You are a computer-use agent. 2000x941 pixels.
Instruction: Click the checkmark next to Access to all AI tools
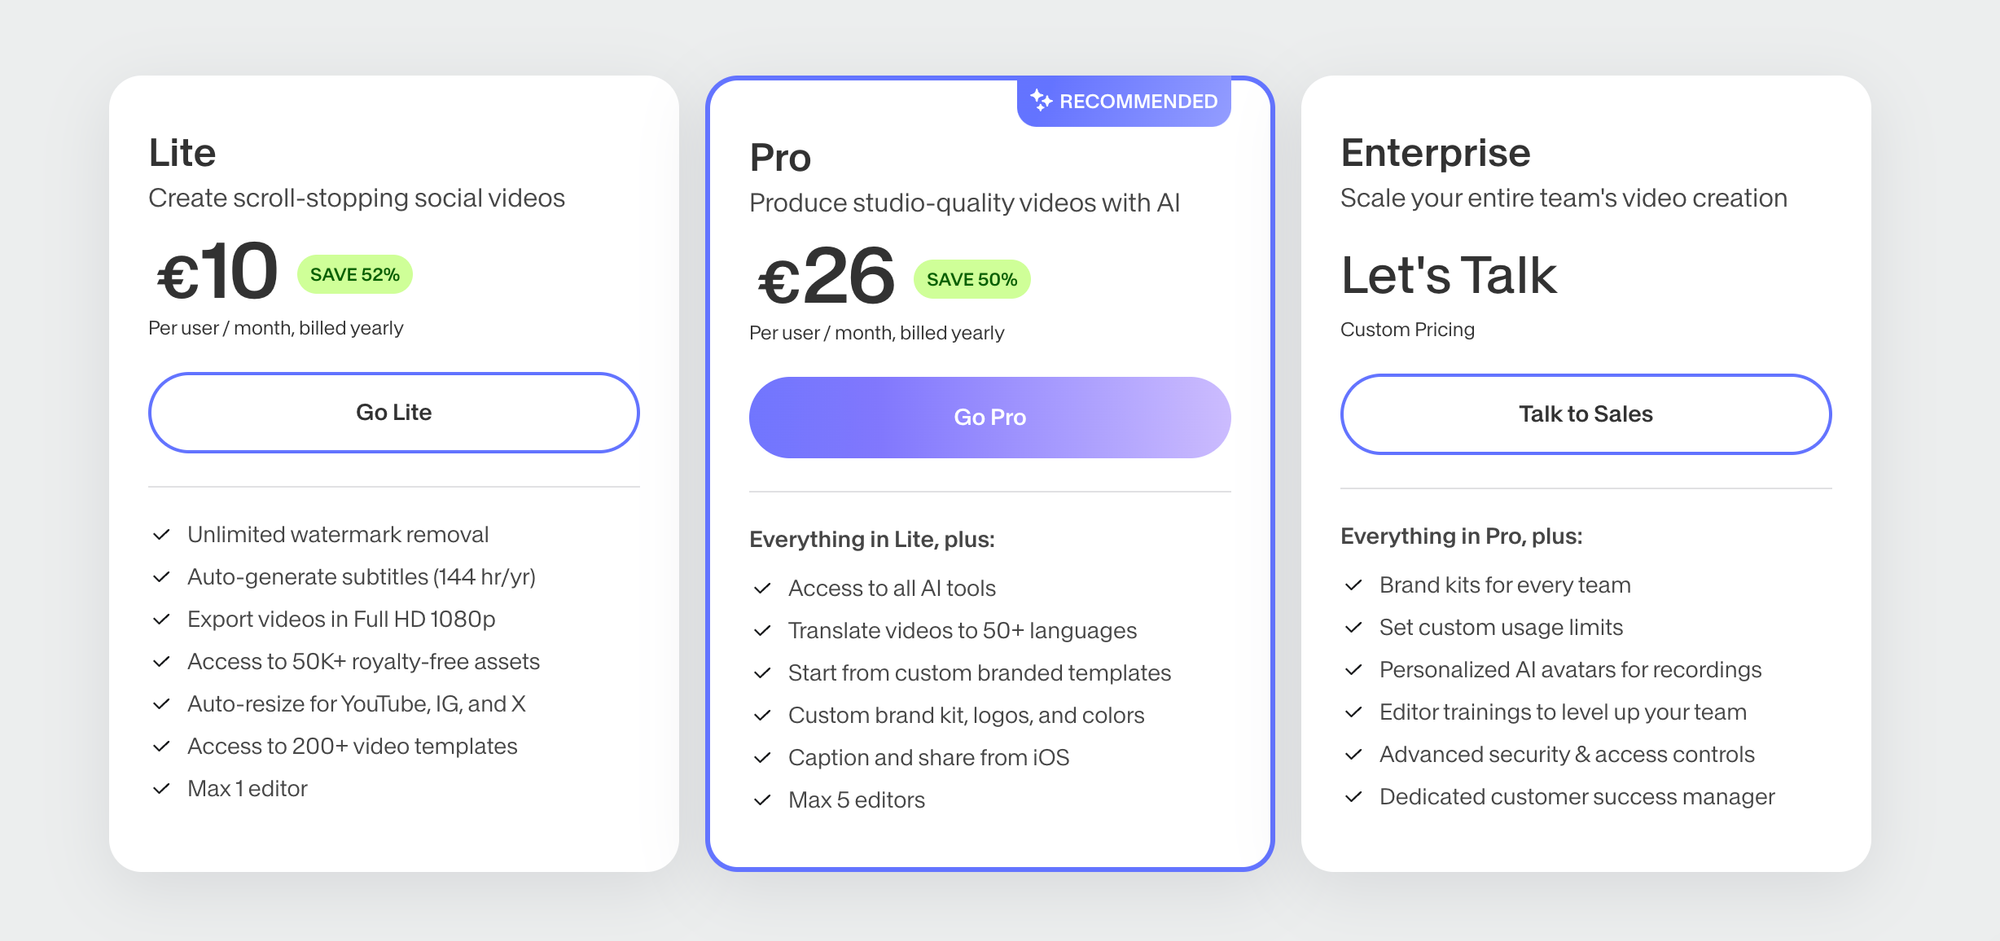point(762,588)
